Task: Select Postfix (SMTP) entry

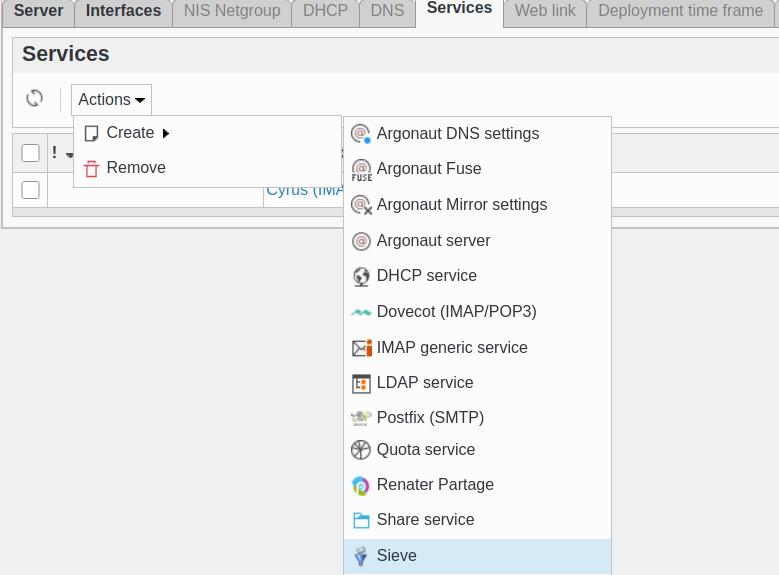Action: pyautogui.click(x=477, y=417)
